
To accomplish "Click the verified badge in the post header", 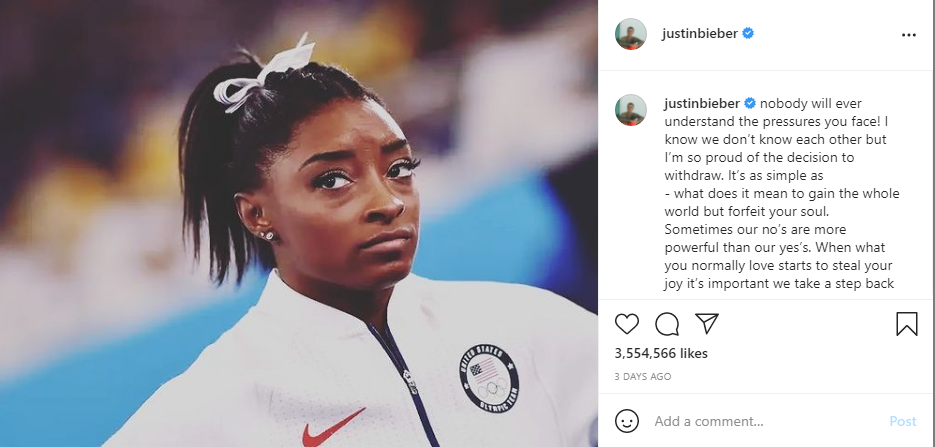I will coord(748,34).
